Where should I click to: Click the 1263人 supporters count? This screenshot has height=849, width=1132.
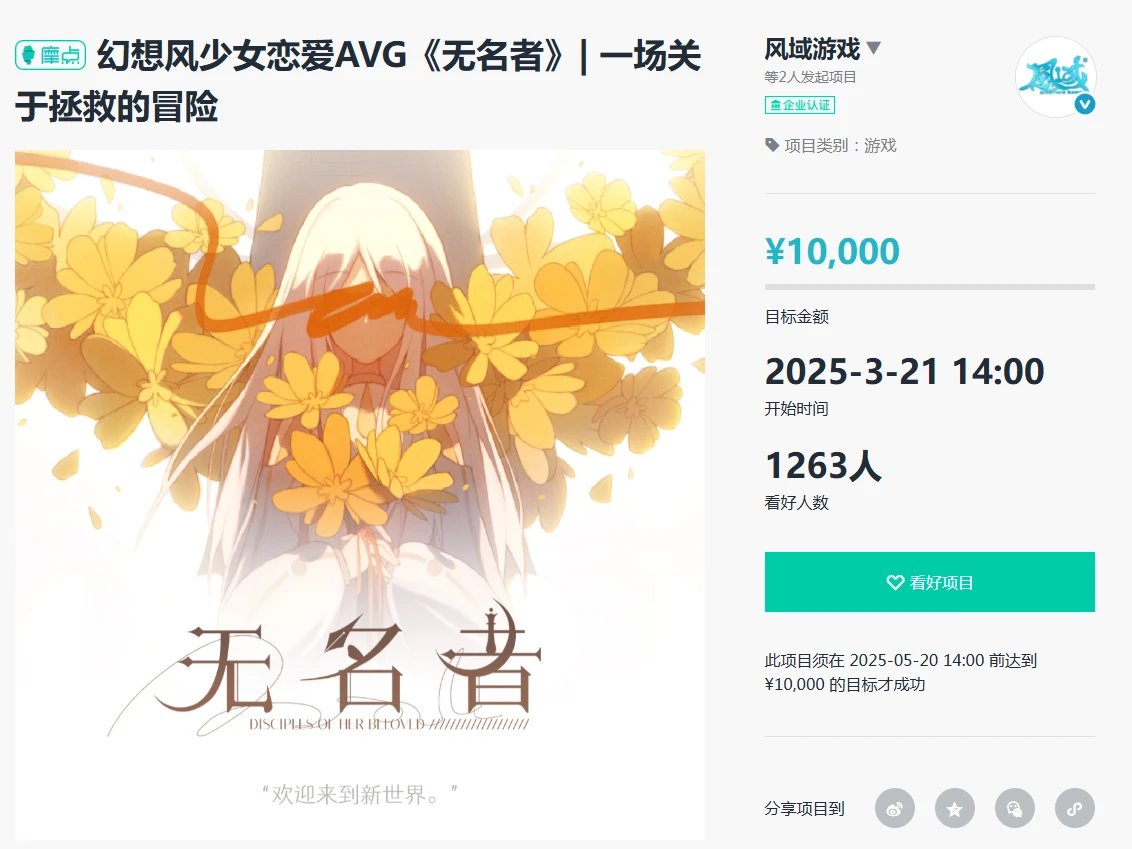click(x=823, y=466)
